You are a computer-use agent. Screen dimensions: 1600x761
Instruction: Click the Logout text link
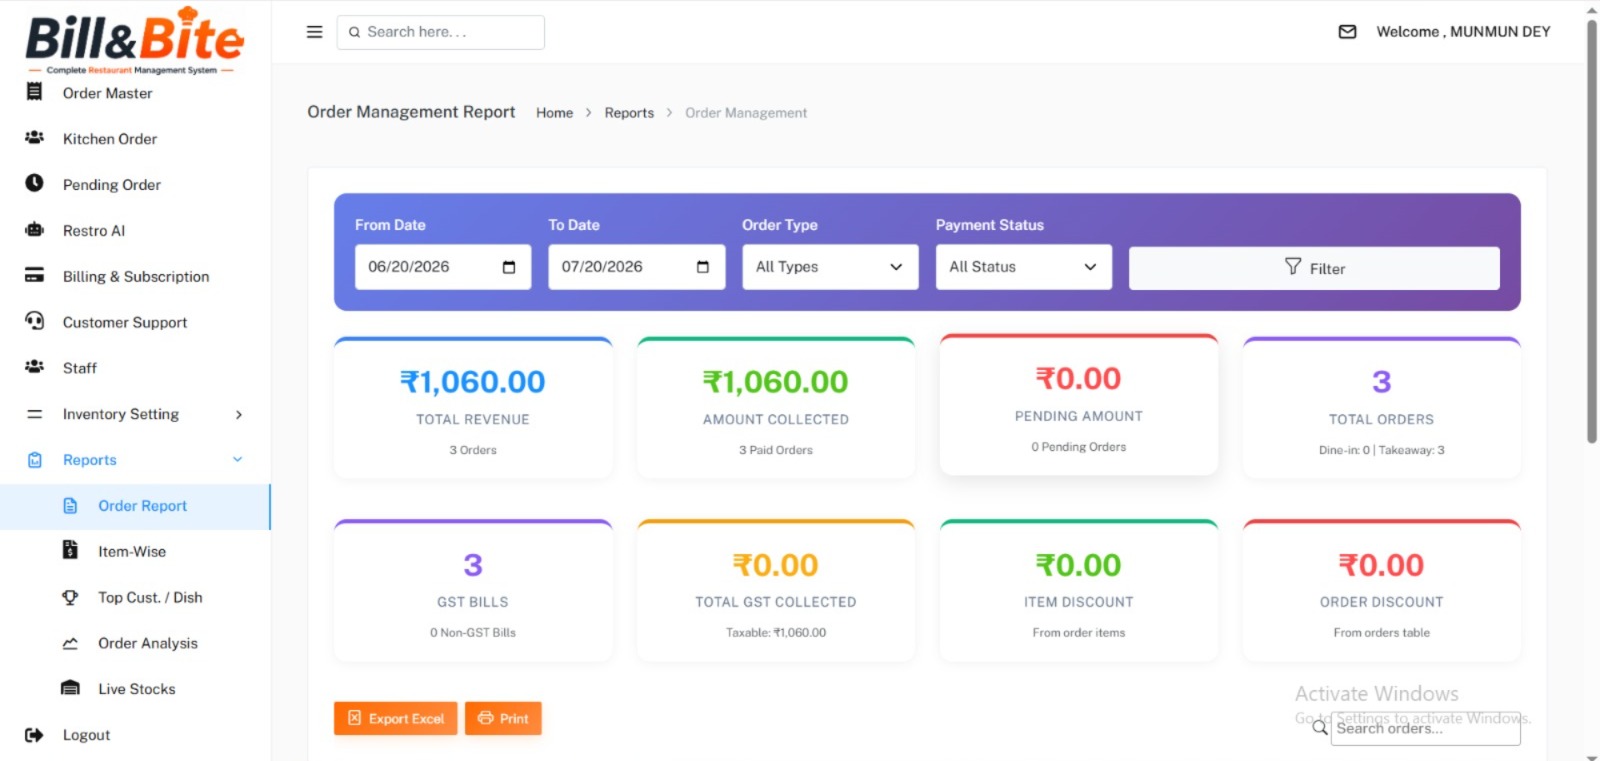(x=86, y=735)
